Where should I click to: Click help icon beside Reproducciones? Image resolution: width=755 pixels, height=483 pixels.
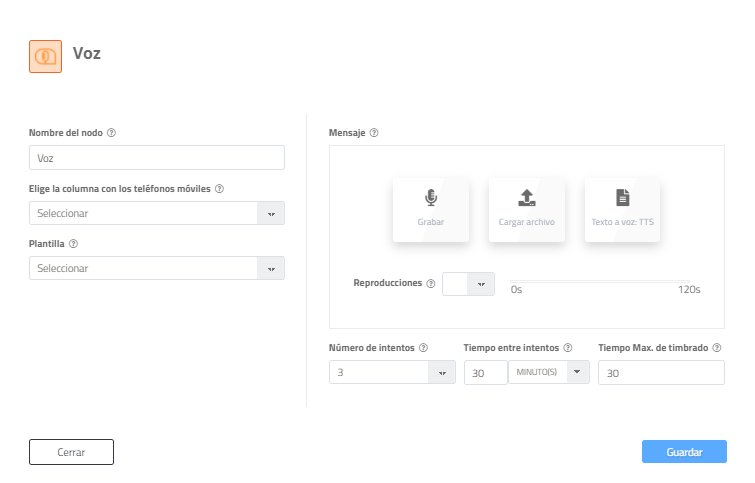pos(431,283)
